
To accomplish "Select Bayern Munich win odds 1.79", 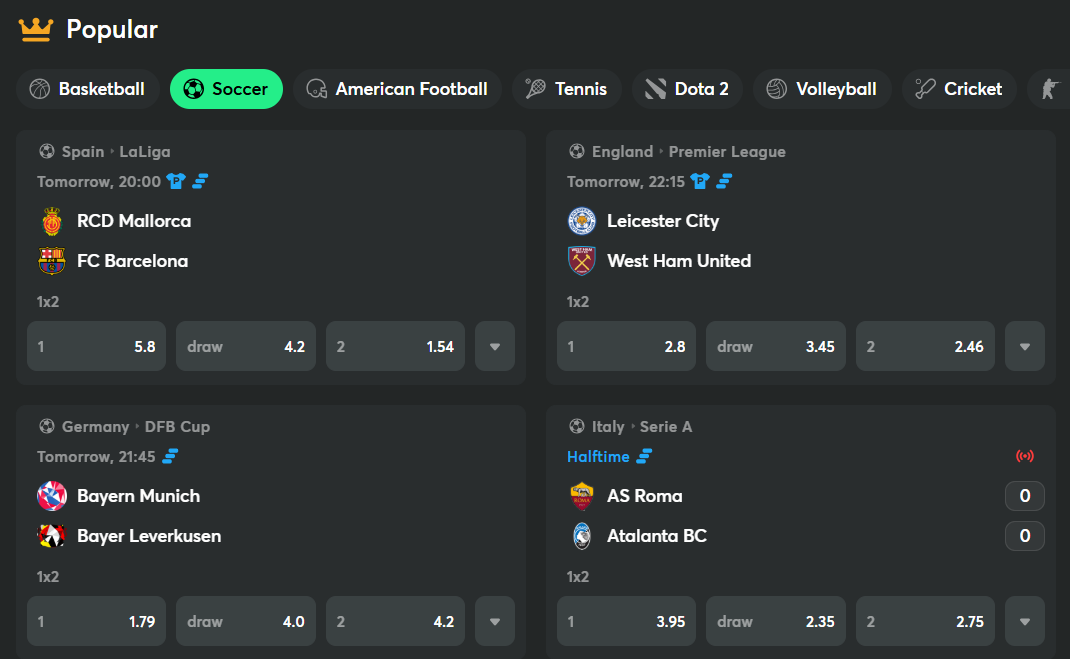I will click(96, 622).
